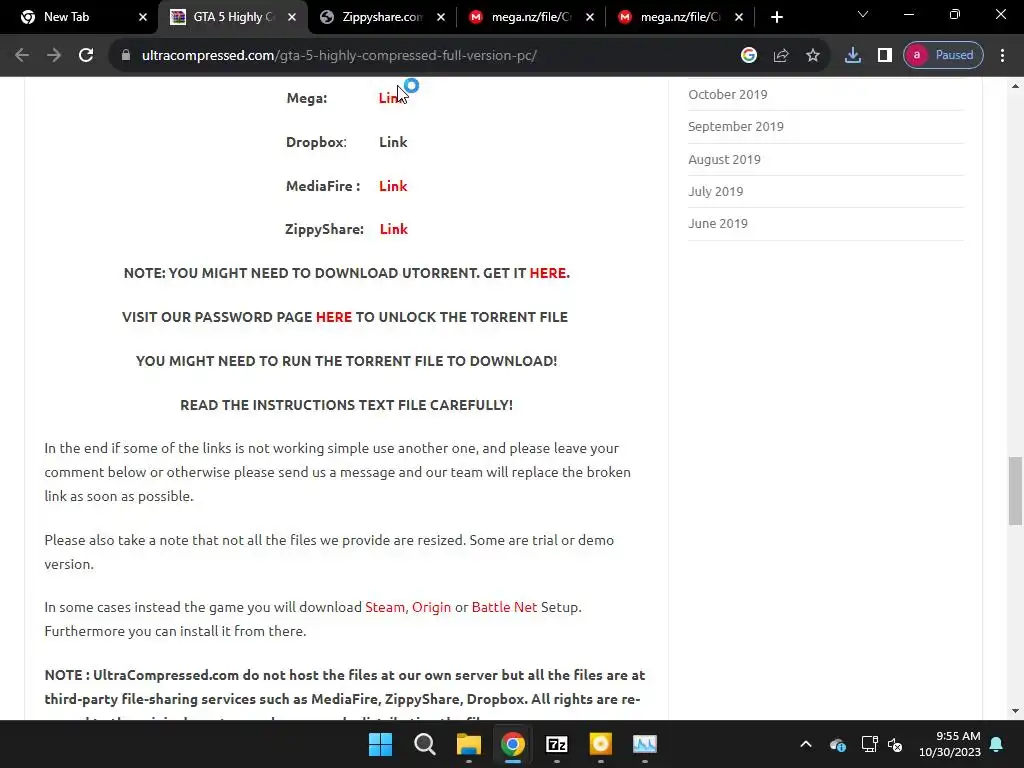
Task: Open July 2019 archive
Action: [715, 191]
